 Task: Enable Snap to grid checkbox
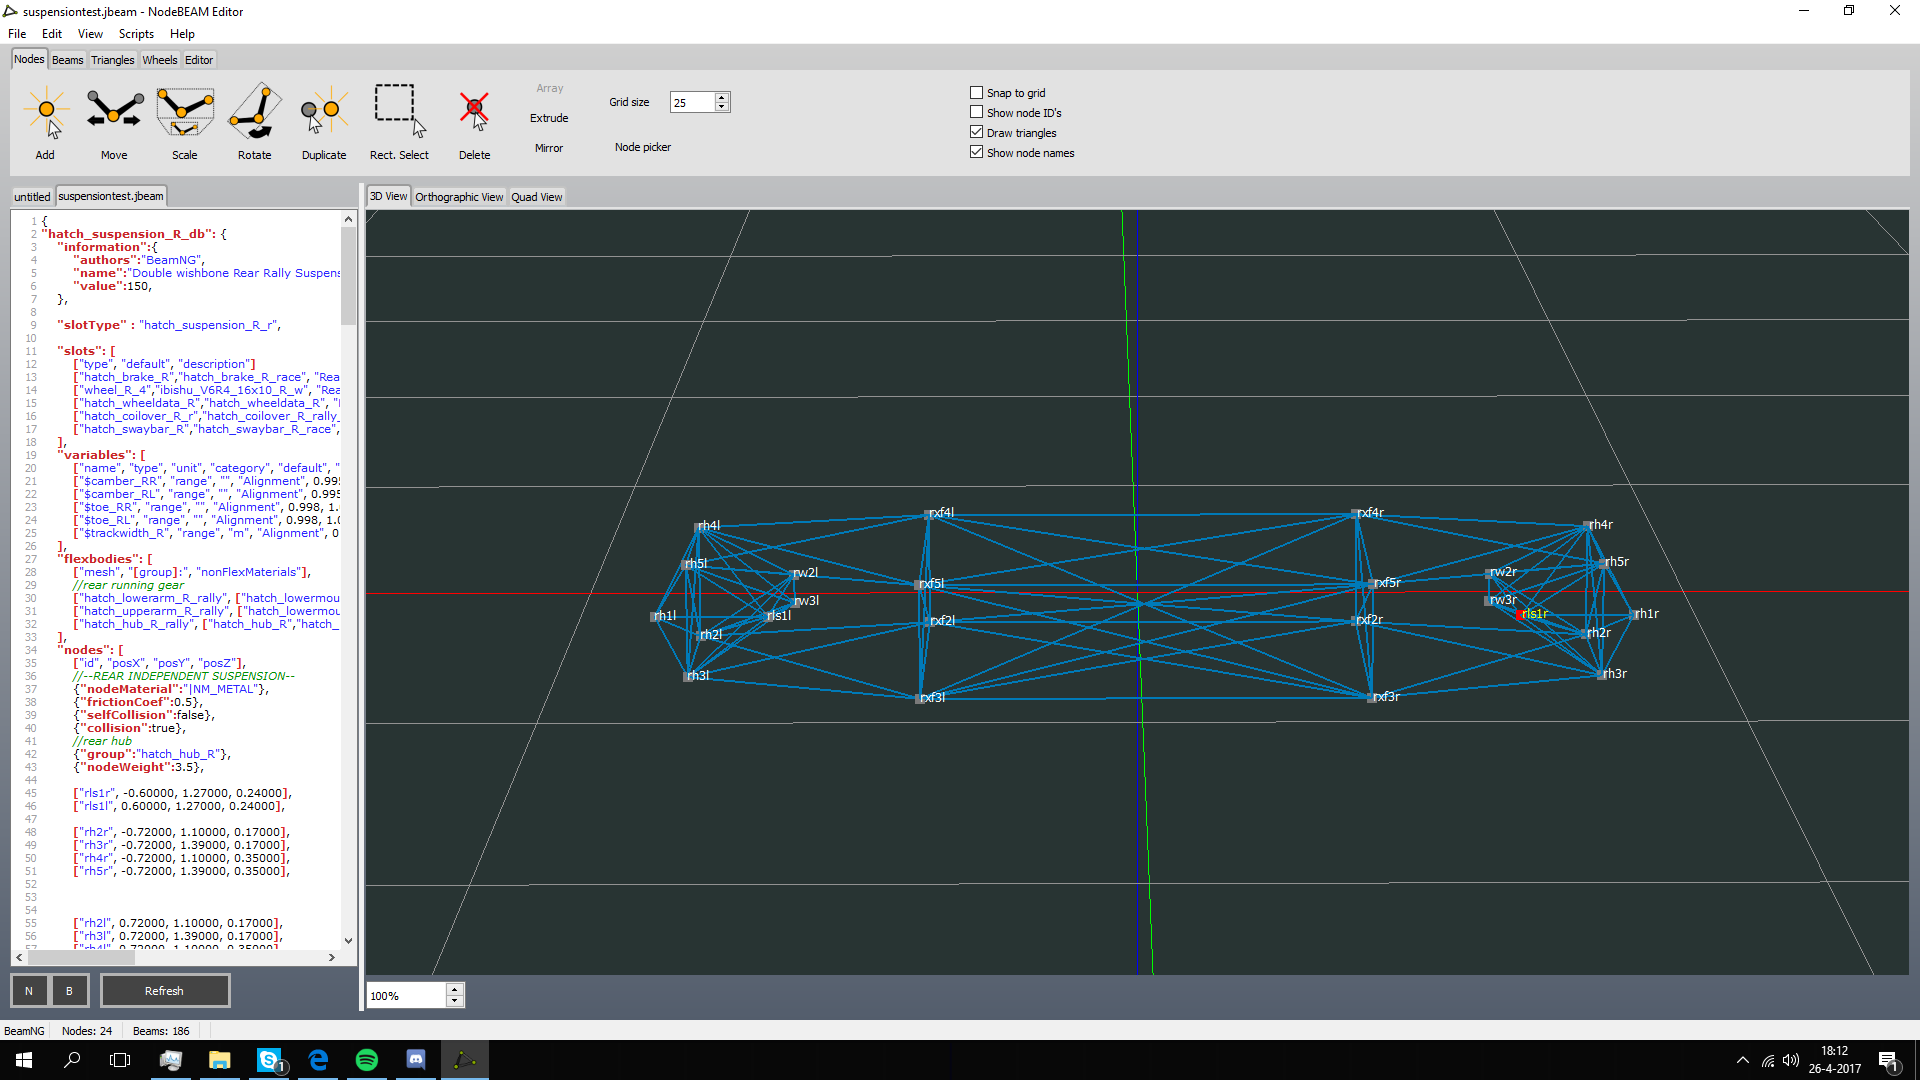[977, 93]
